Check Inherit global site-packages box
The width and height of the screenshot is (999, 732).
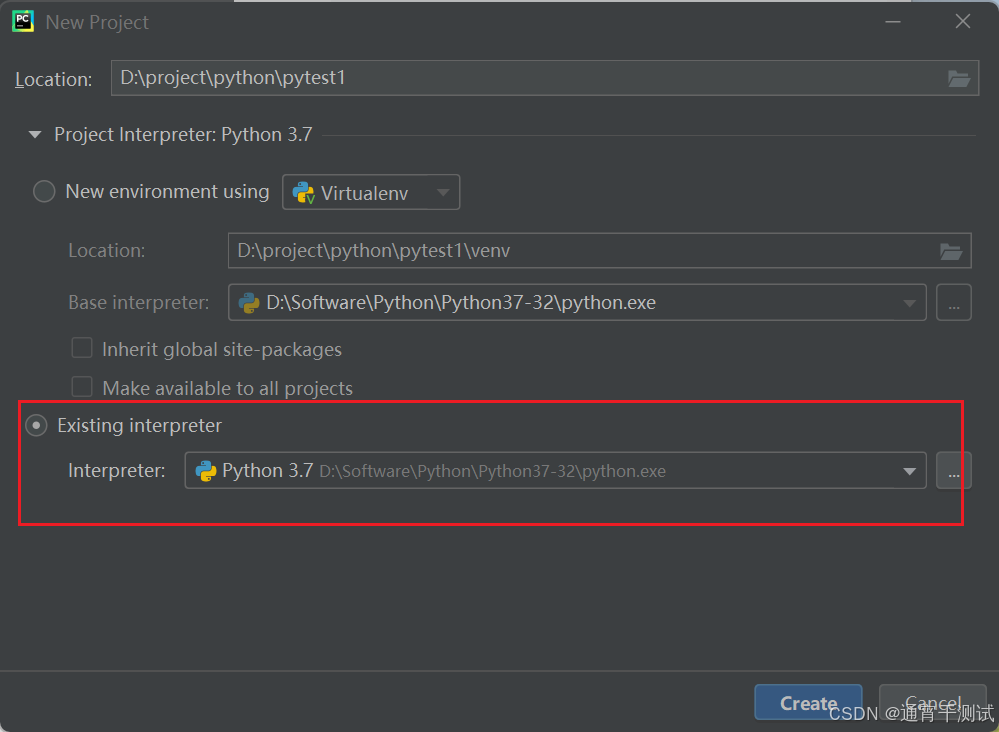coord(82,348)
